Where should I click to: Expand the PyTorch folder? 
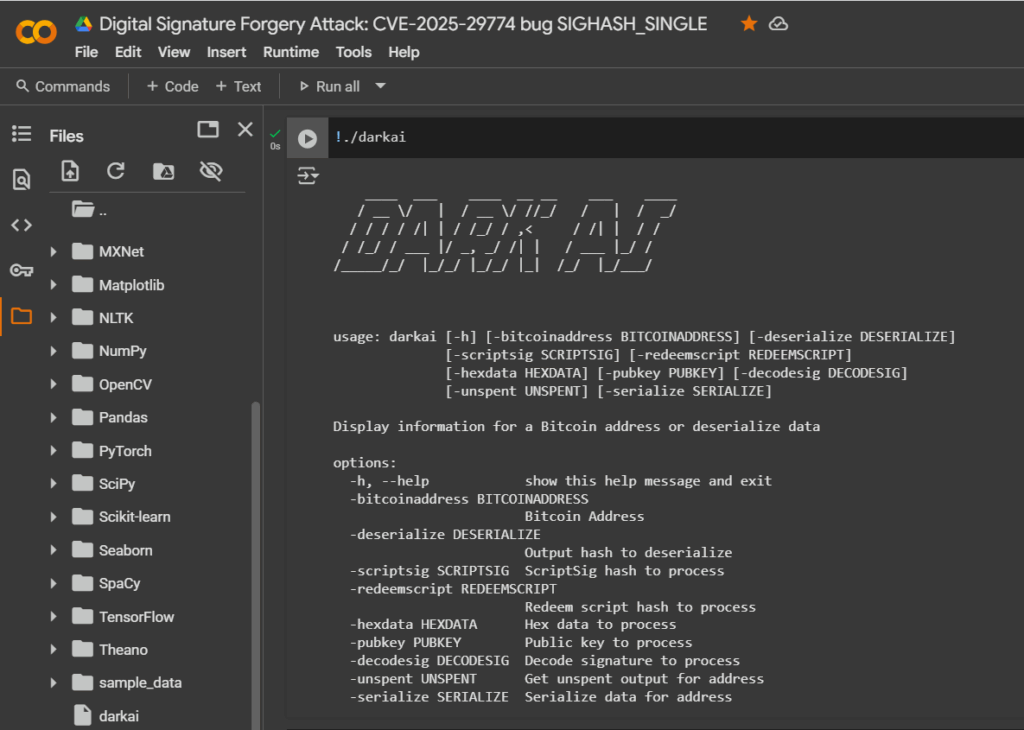(54, 451)
